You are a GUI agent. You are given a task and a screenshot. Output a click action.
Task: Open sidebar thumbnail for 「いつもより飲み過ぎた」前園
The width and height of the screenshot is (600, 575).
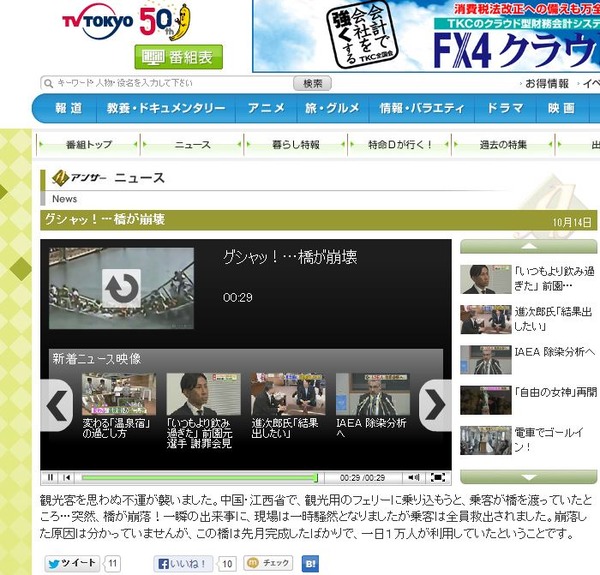coord(486,279)
